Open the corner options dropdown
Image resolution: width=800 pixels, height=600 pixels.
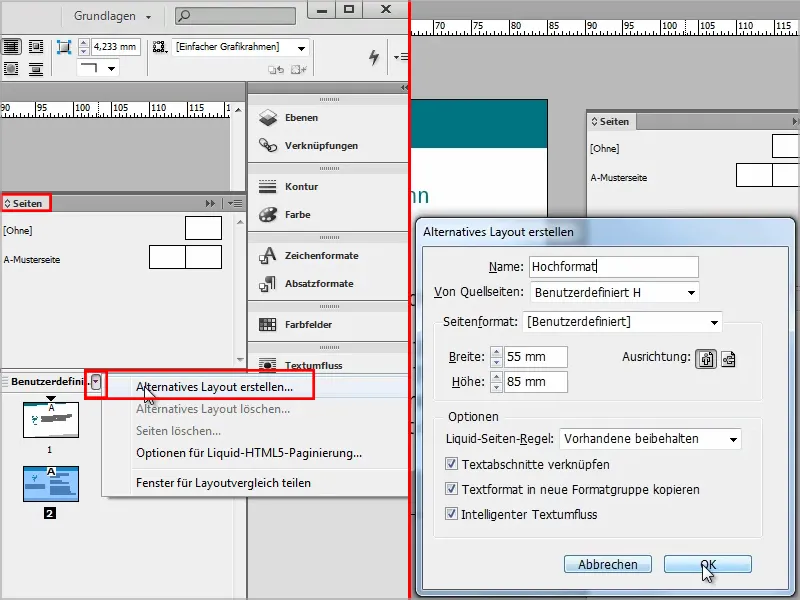point(111,68)
